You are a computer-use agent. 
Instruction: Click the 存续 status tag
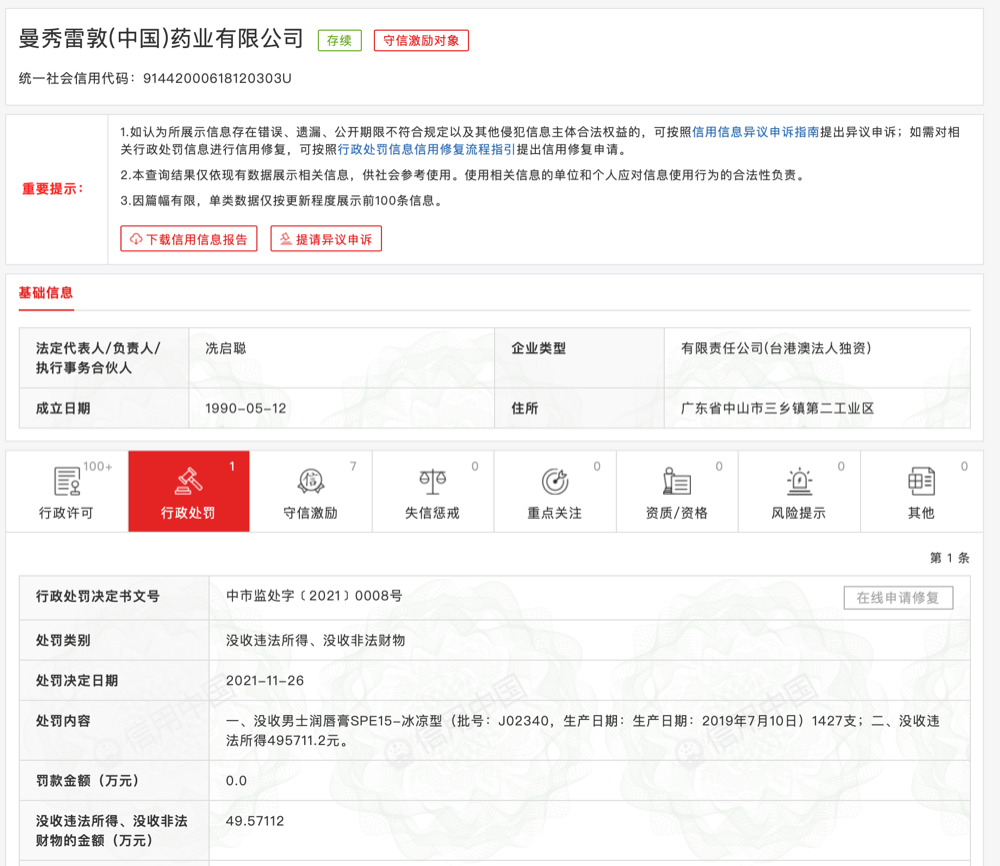click(339, 41)
